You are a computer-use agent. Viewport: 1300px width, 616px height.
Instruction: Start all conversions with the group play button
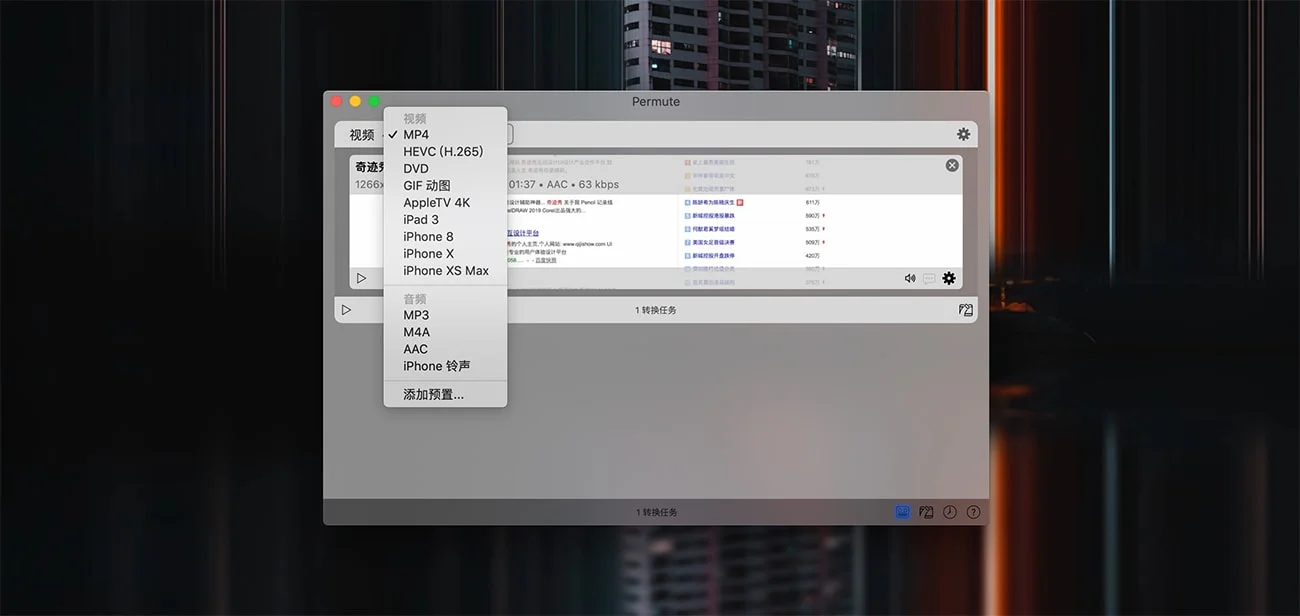(x=346, y=310)
